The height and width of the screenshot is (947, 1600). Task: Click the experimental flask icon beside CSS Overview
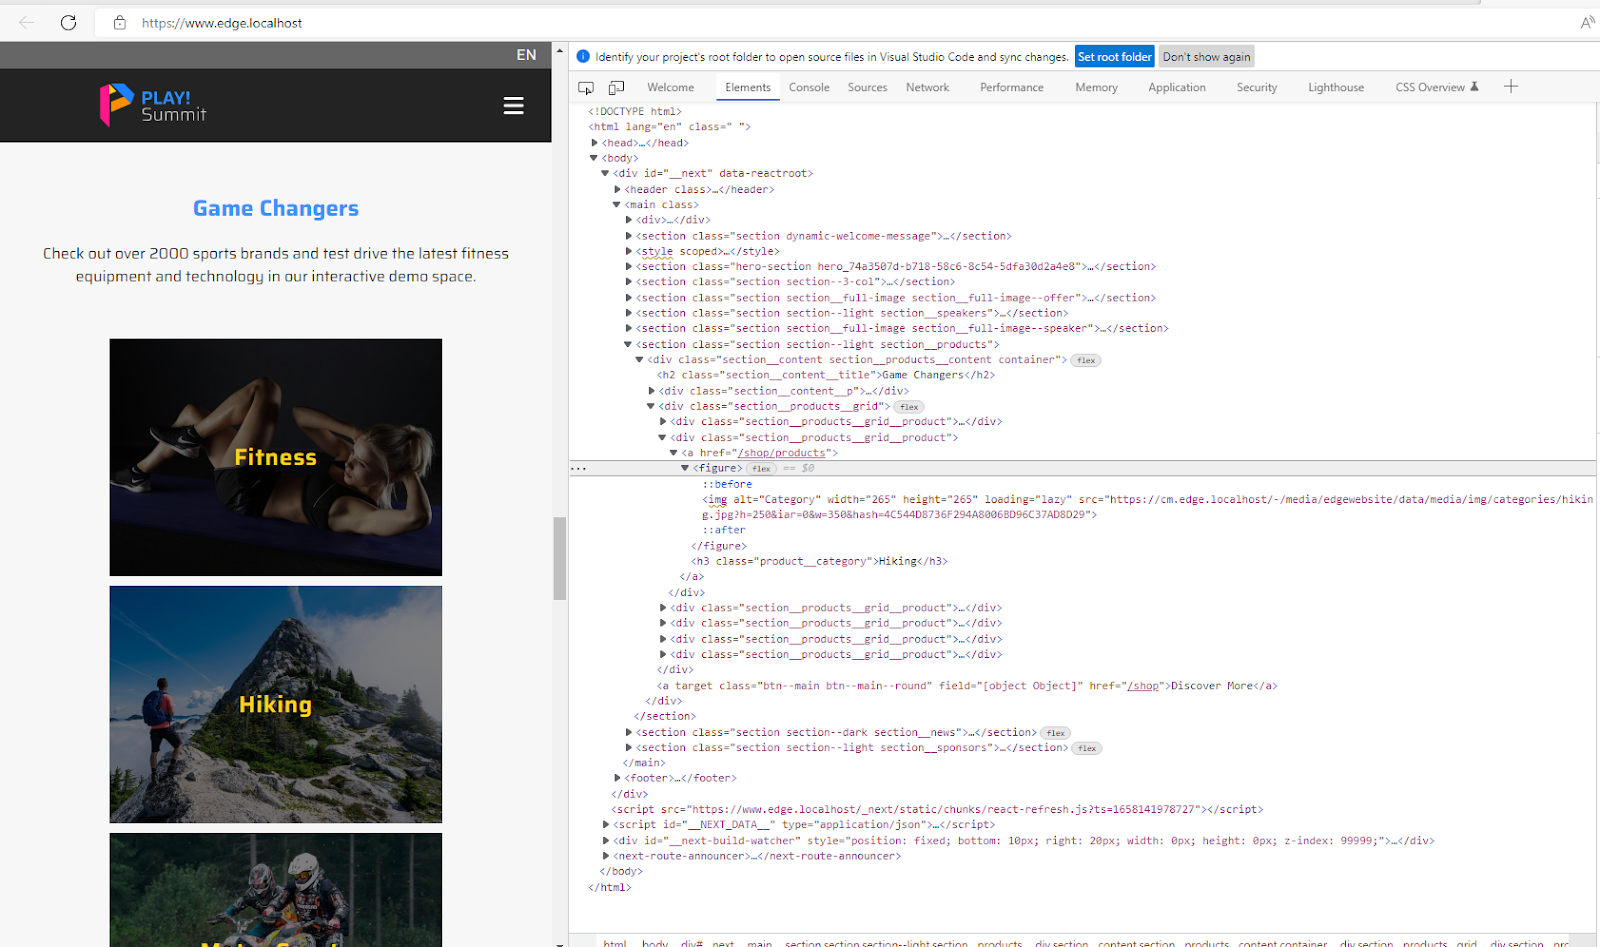[x=1474, y=87]
